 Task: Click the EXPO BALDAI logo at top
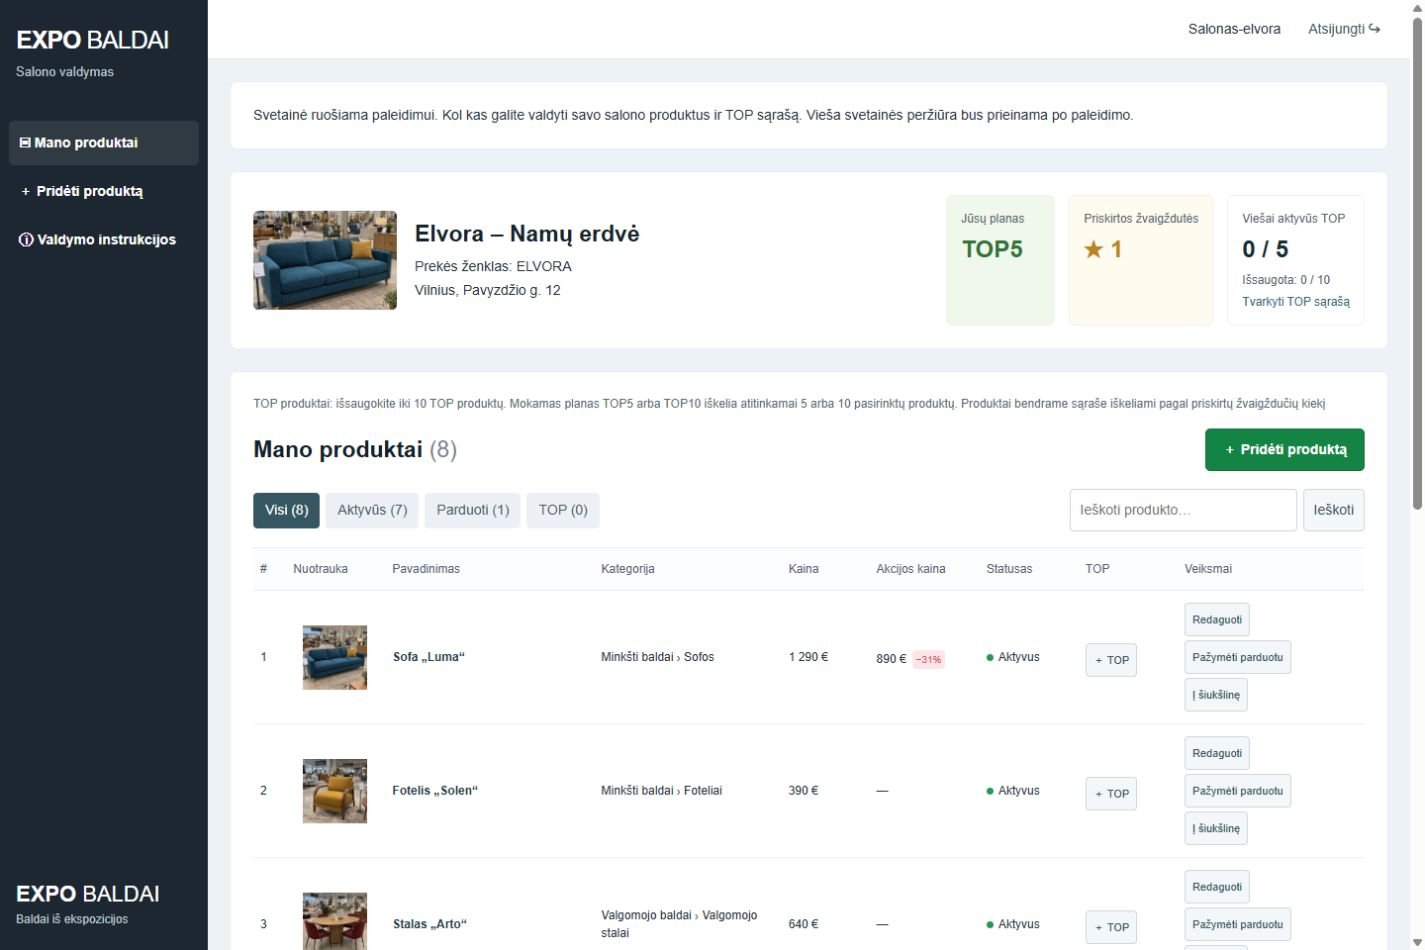tap(92, 40)
